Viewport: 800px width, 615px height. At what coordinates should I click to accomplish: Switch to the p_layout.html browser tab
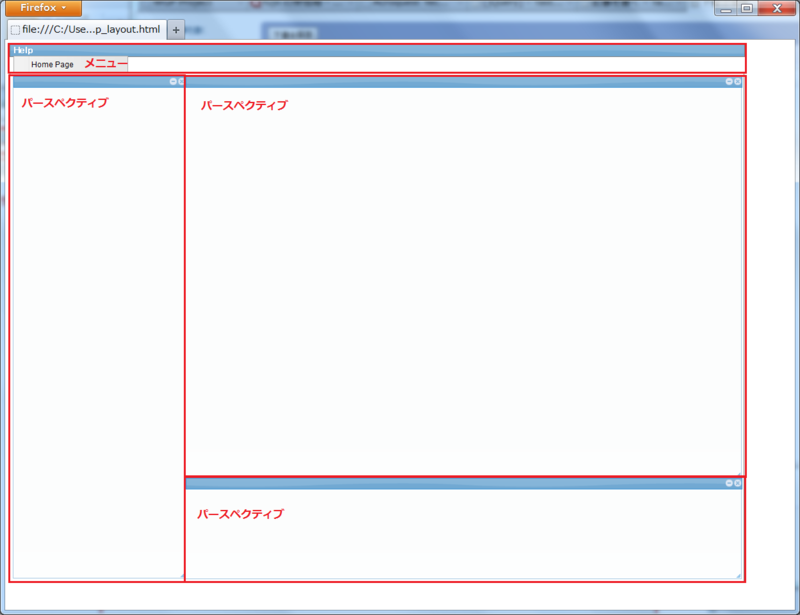click(85, 29)
